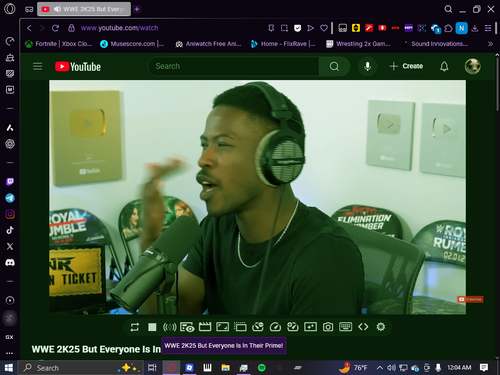Go back to the previous page
Screen dimensions: 500x375
point(29,28)
